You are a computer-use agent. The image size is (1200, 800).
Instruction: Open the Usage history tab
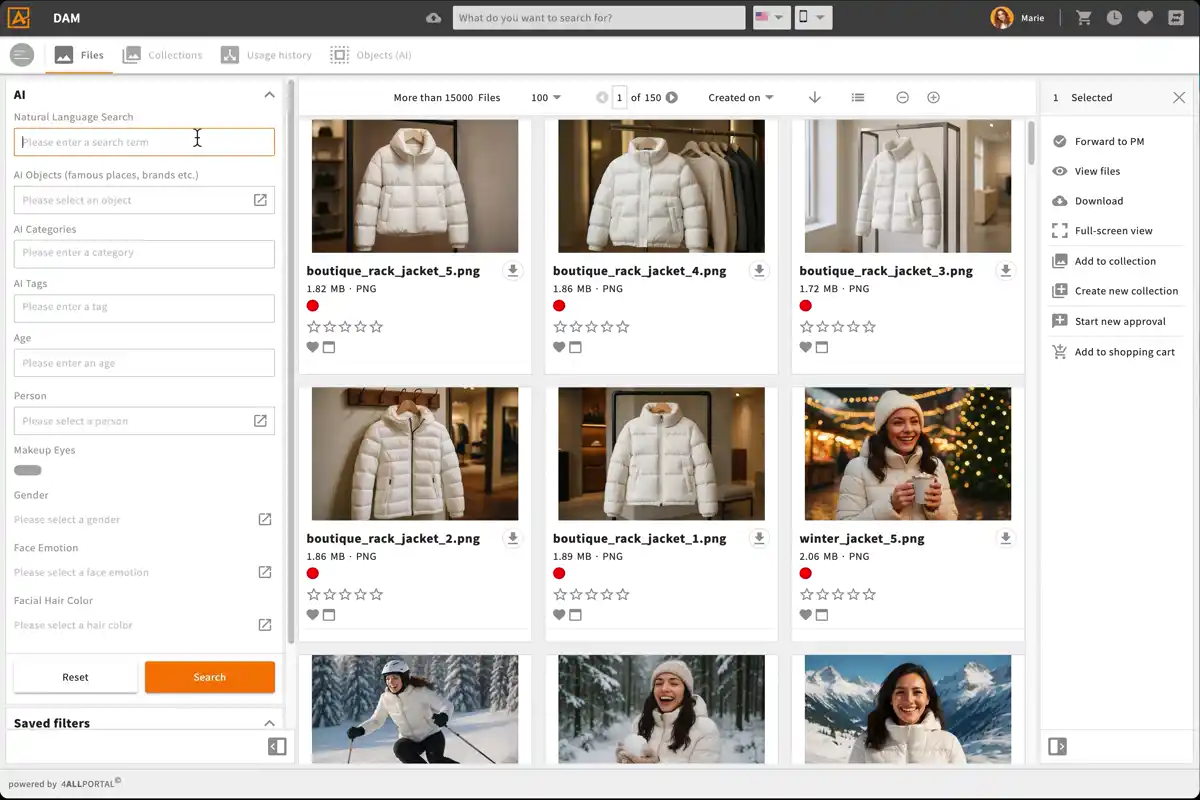266,55
